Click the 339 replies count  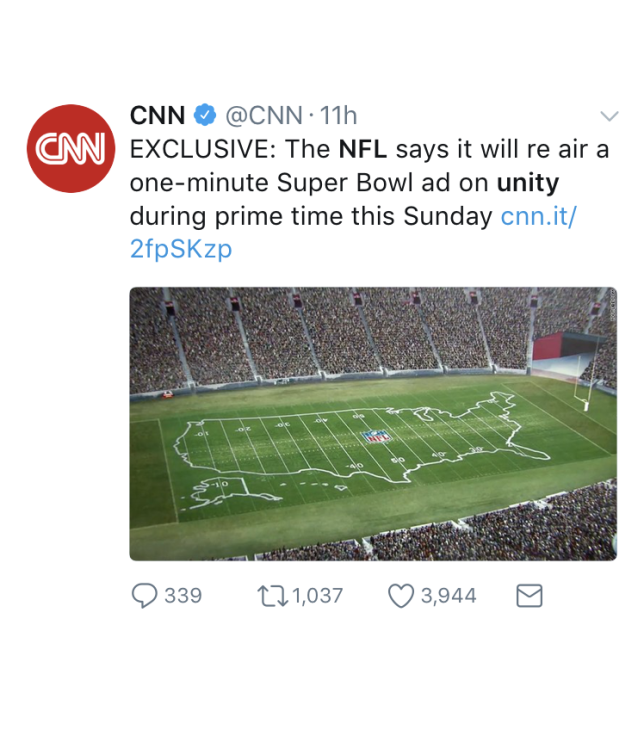click(x=183, y=596)
